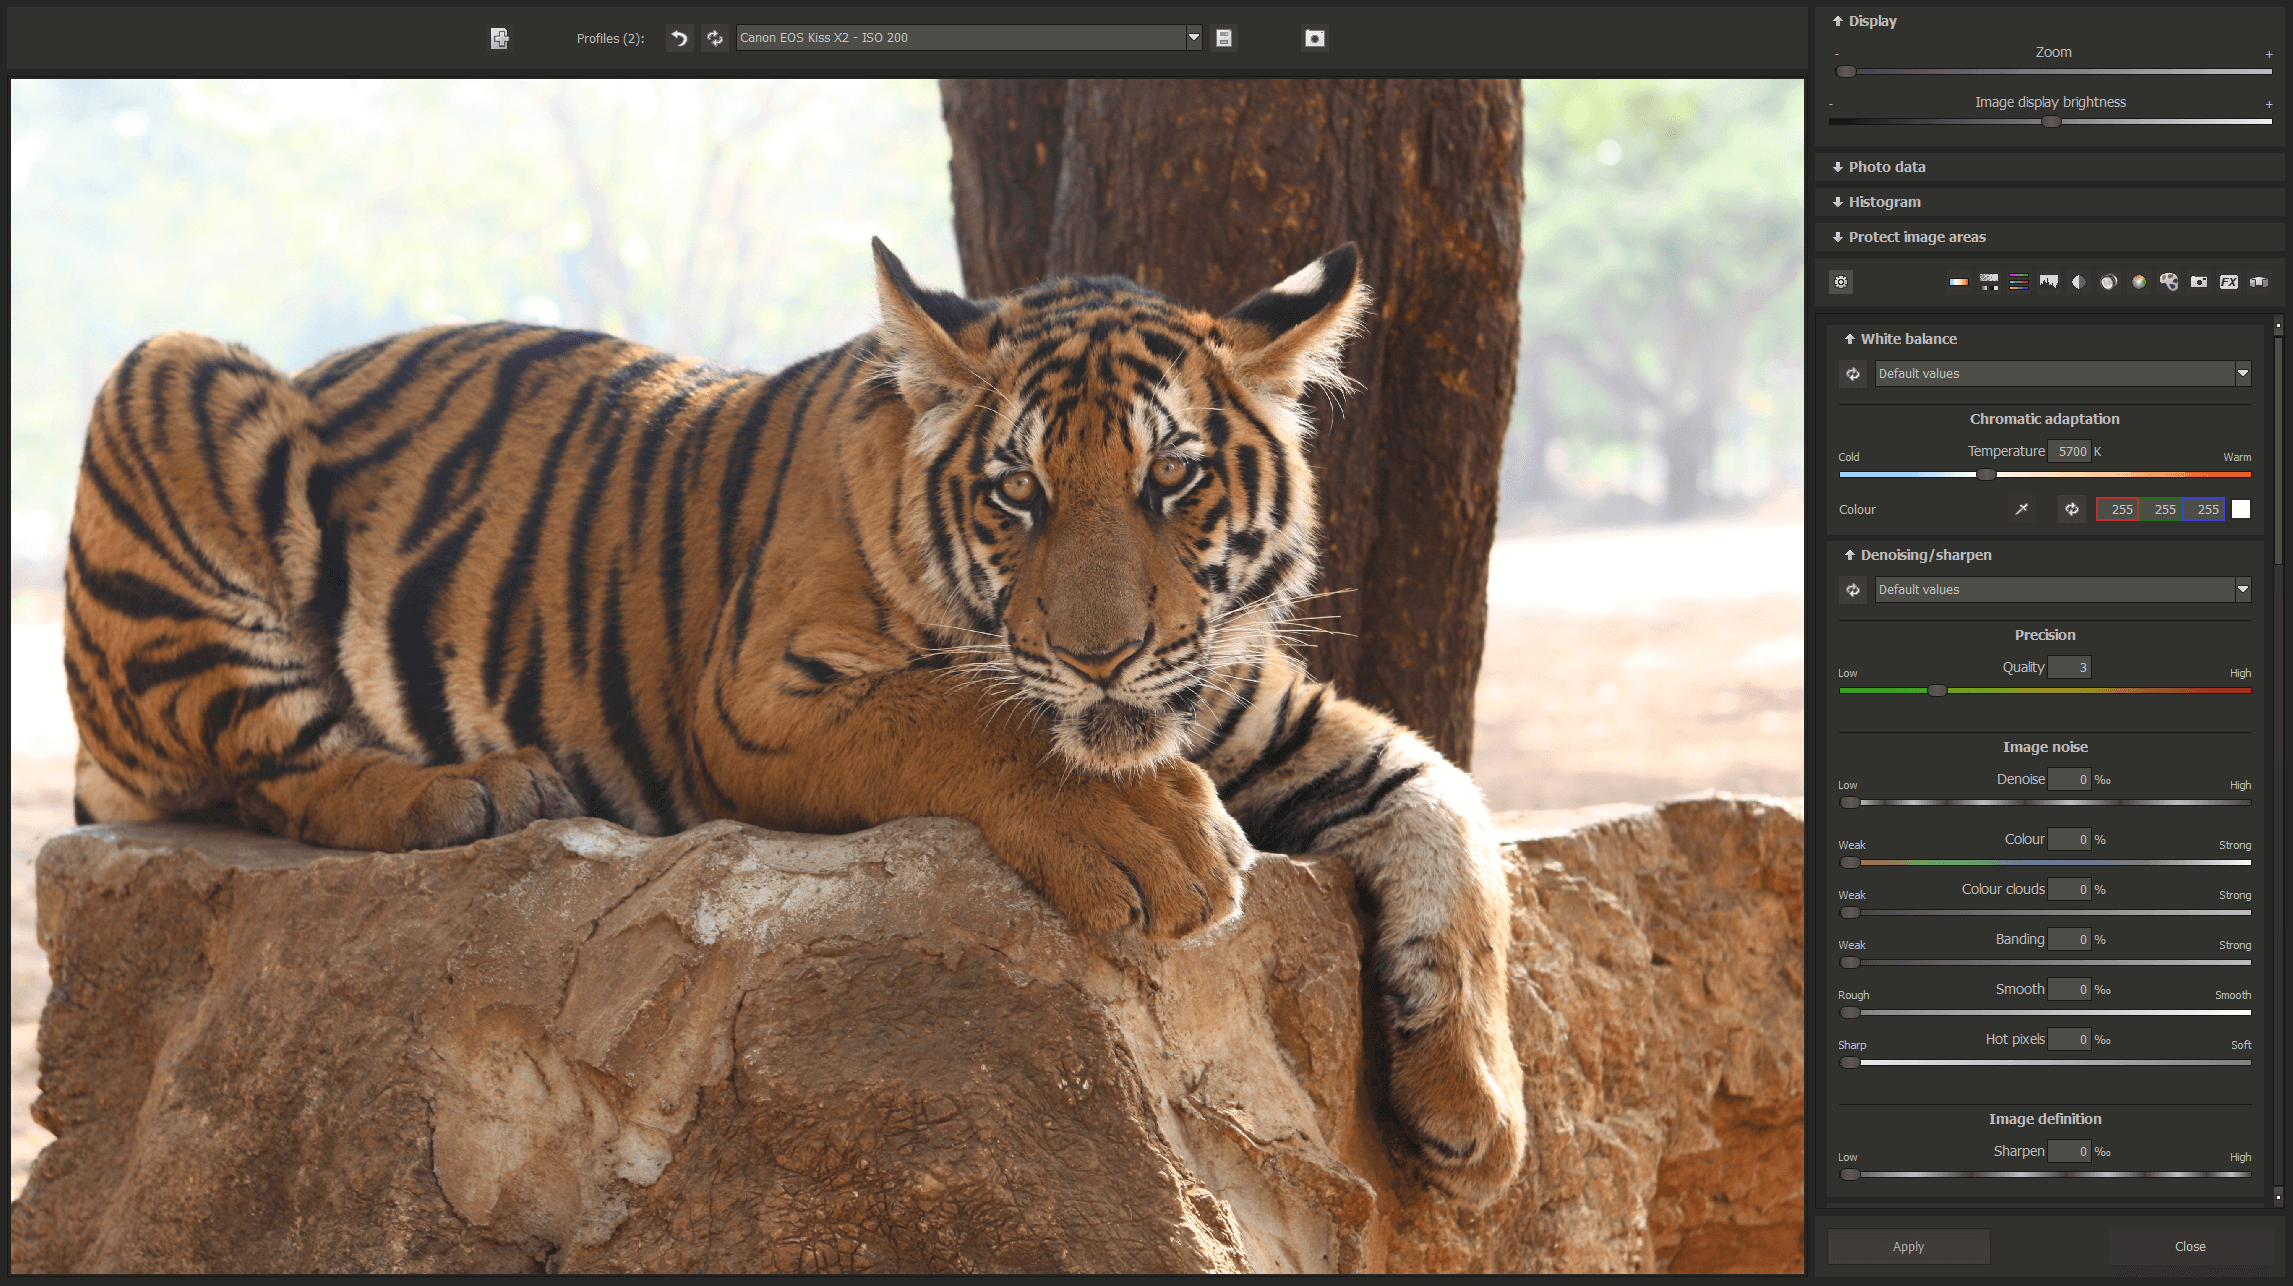Click the Banding slider track

[x=2045, y=963]
